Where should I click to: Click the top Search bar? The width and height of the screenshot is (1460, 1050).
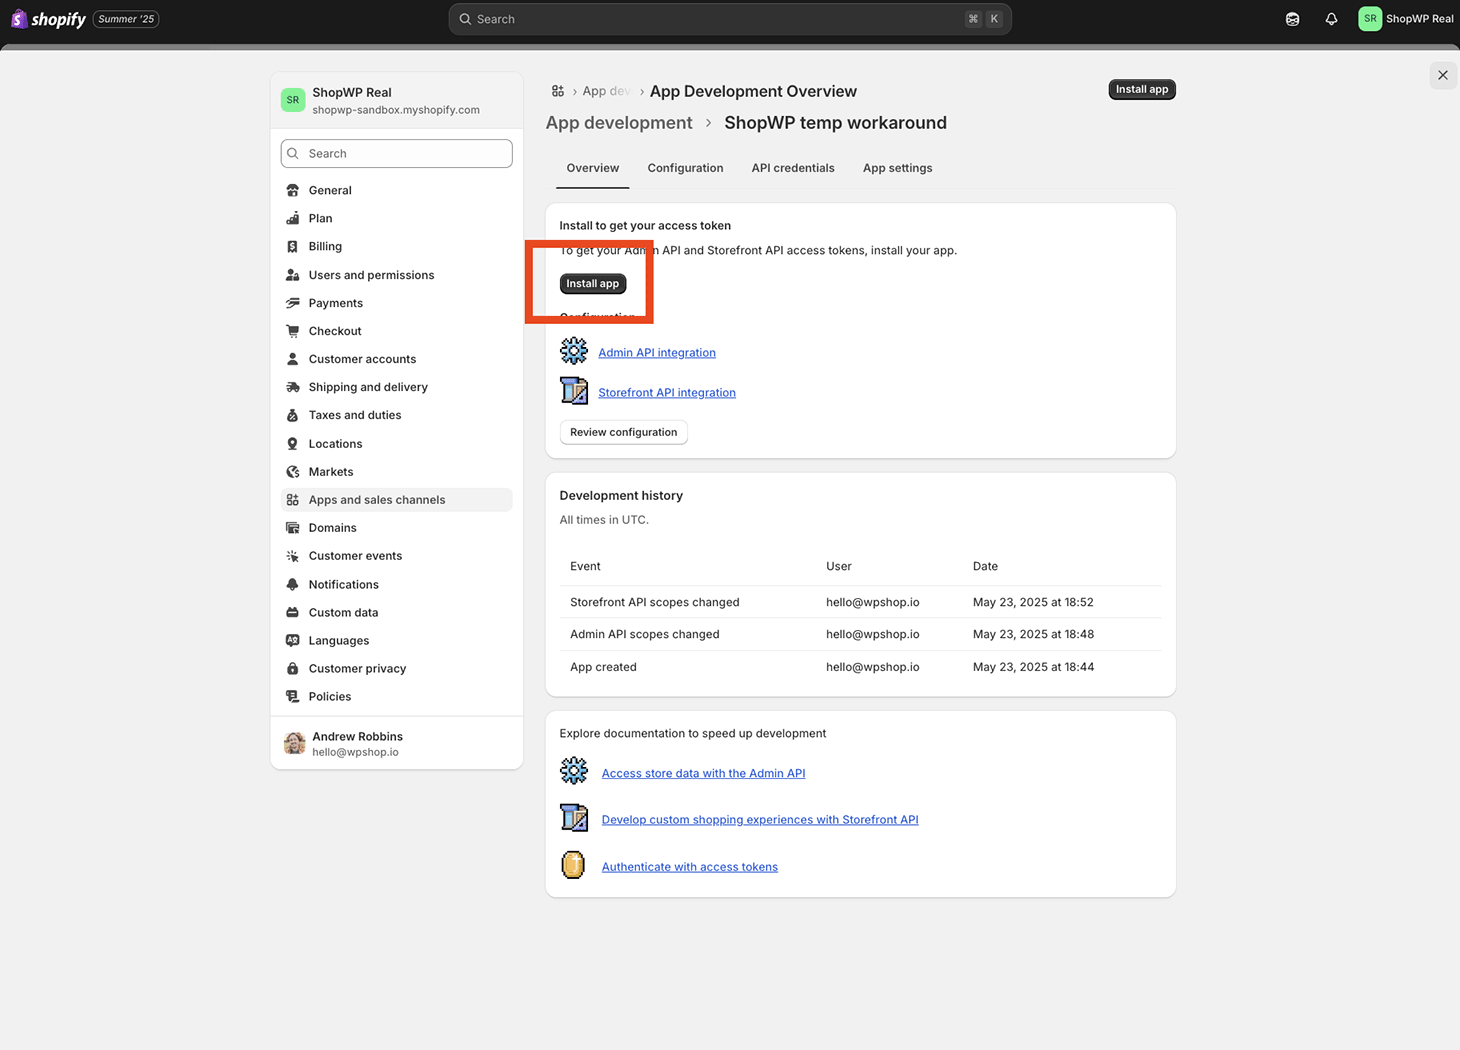[x=730, y=19]
